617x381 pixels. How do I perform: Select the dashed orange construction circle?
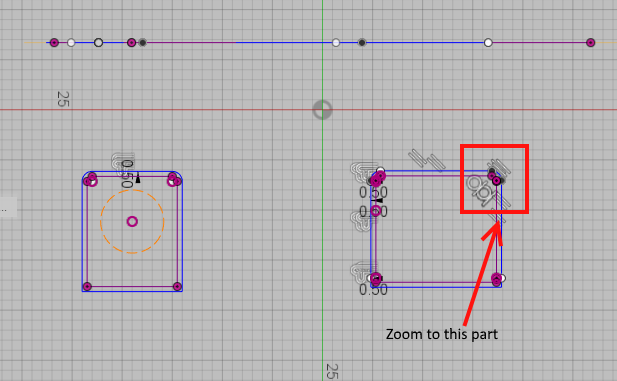coord(132,222)
